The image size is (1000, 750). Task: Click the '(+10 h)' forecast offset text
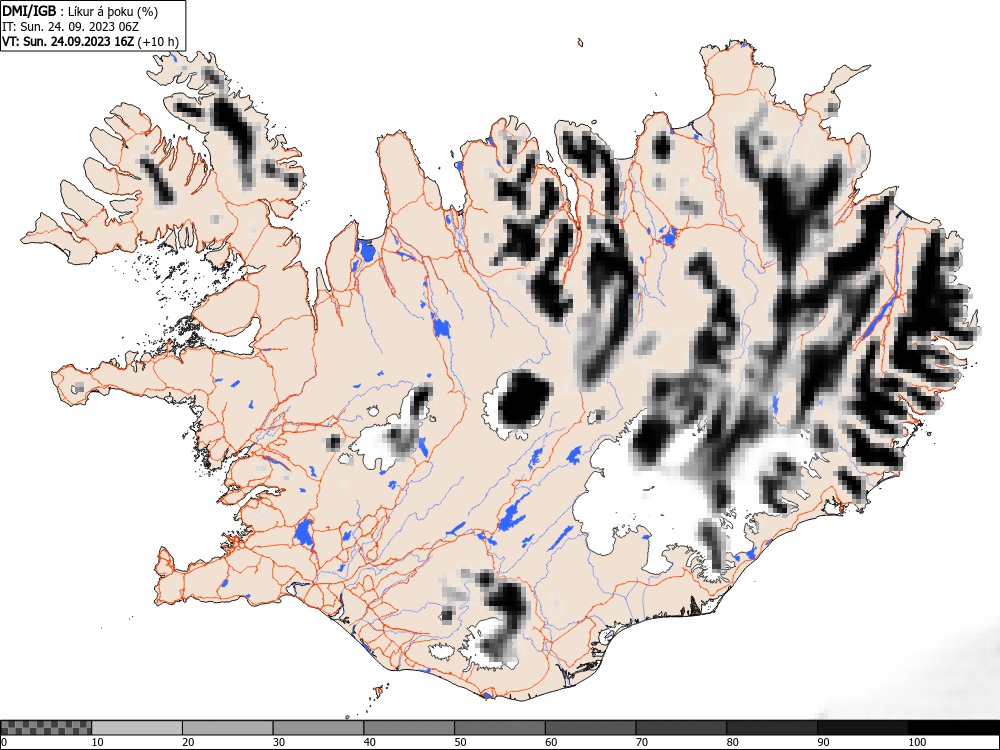pyautogui.click(x=158, y=42)
